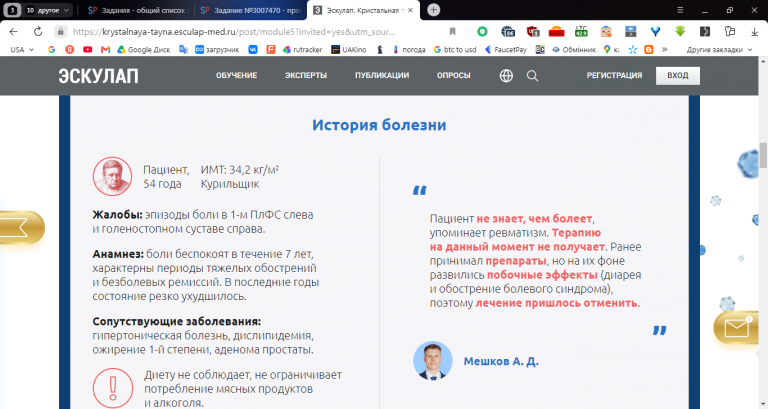Switch to 'Задания - общий список' tab
Viewport: 768px width, 409px height.
(x=138, y=10)
